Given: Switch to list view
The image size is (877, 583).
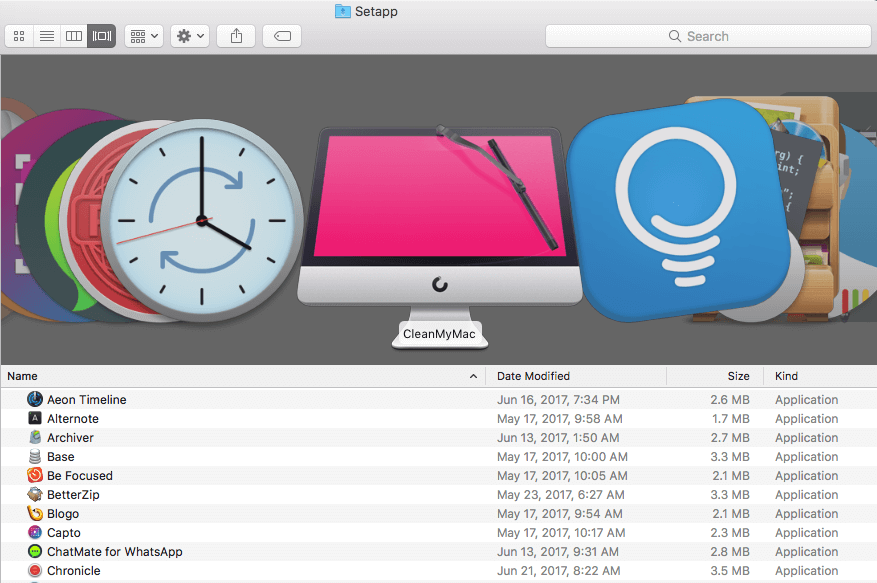Looking at the screenshot, I should (x=47, y=36).
